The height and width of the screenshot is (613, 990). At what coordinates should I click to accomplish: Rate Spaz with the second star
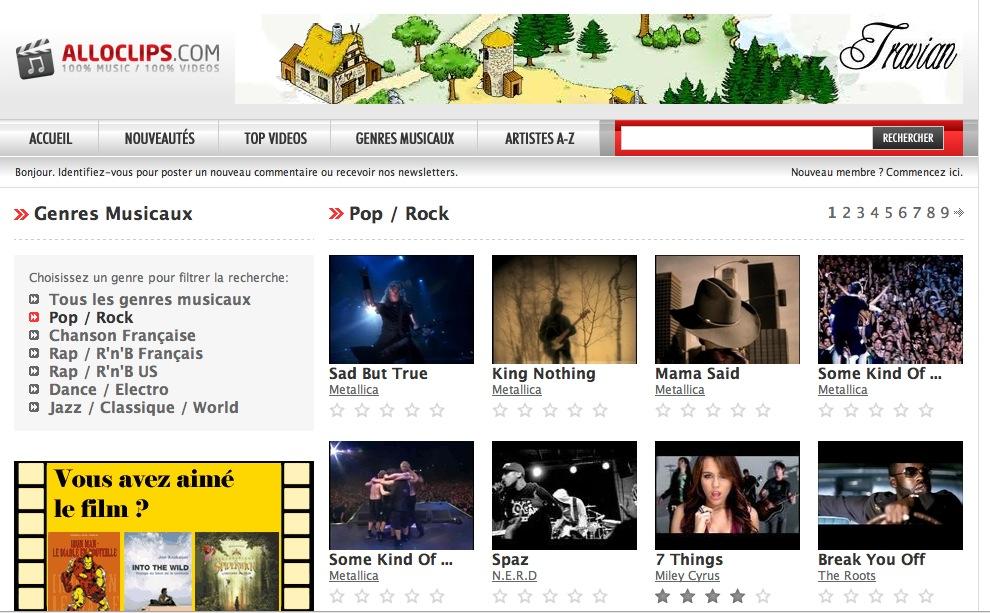525,596
